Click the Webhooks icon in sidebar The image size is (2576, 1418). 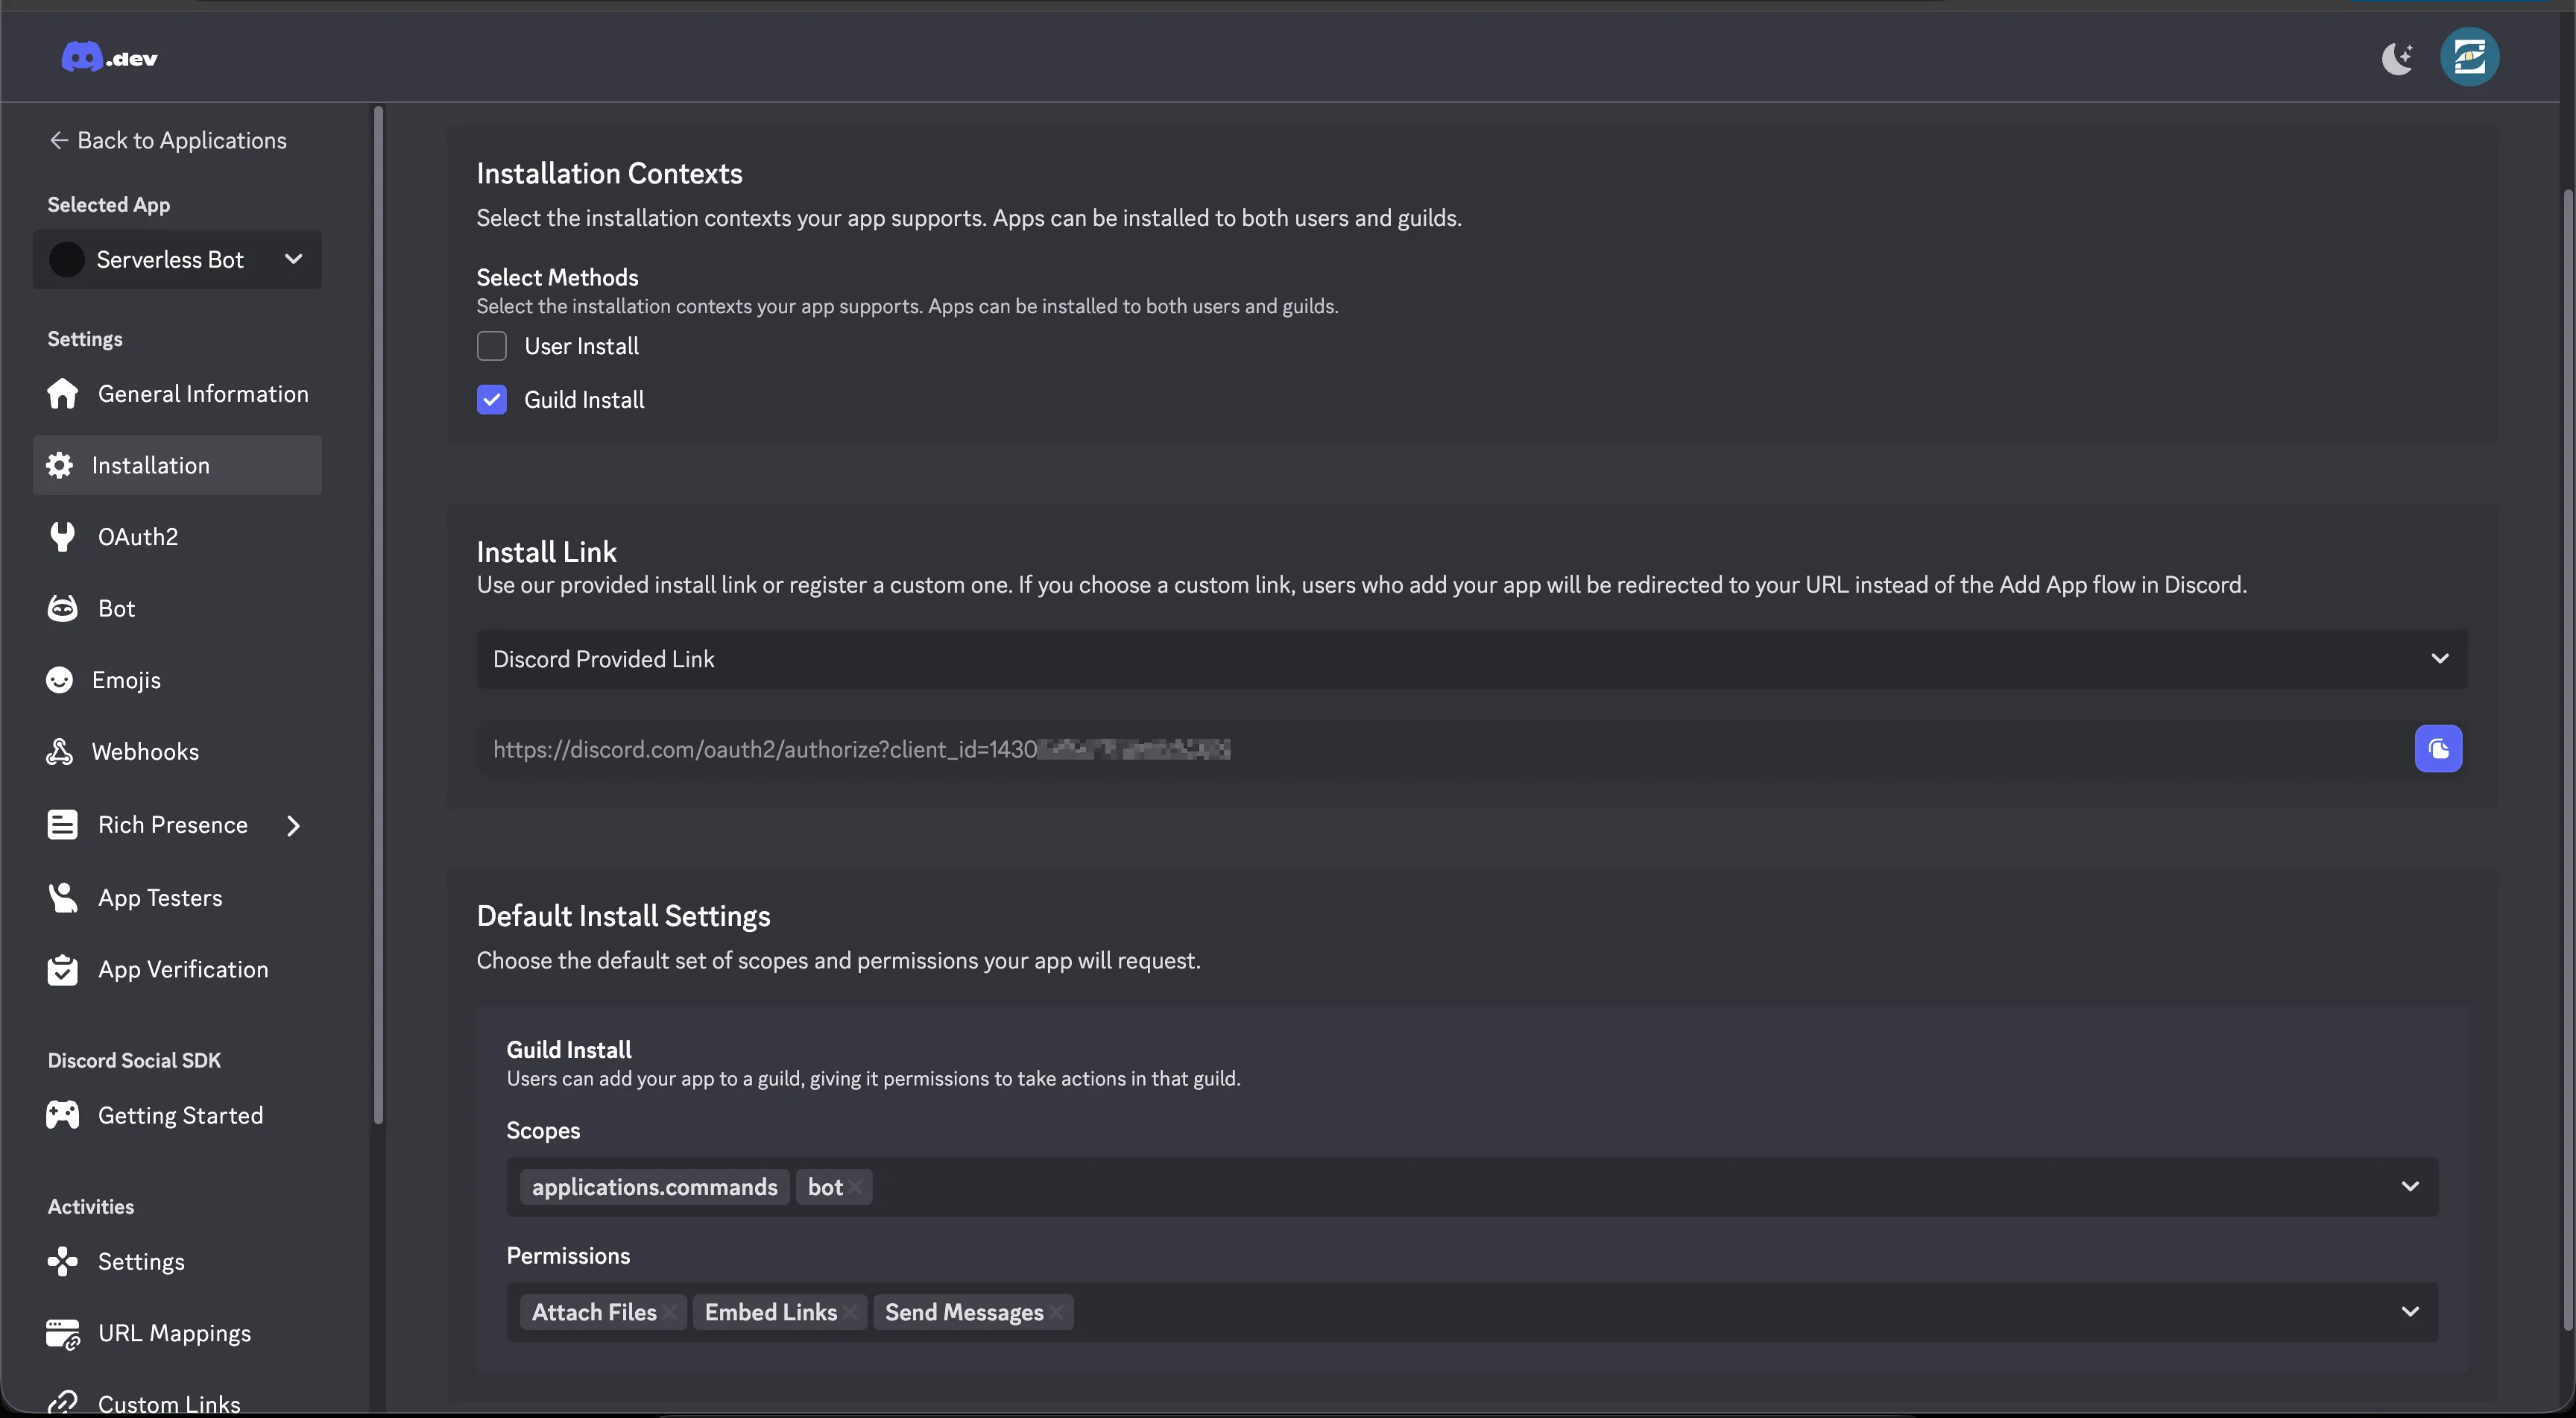tap(60, 752)
